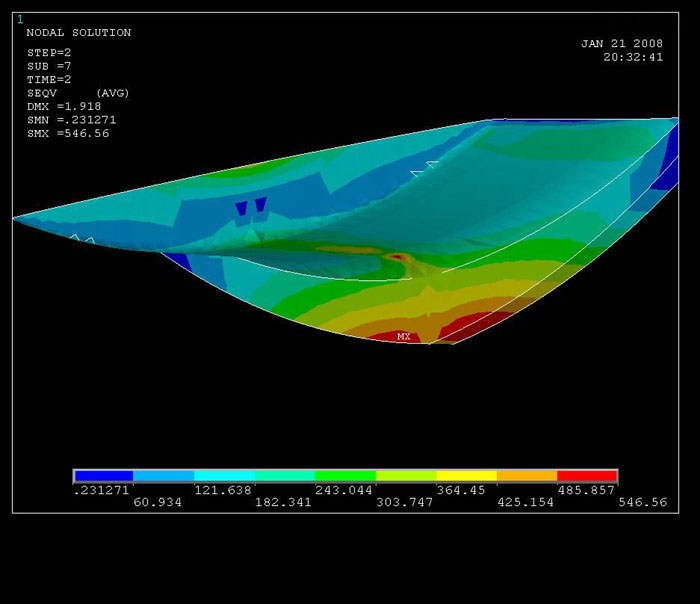The width and height of the screenshot is (700, 604).
Task: Click the 60.934 legend scale value
Action: click(x=158, y=502)
